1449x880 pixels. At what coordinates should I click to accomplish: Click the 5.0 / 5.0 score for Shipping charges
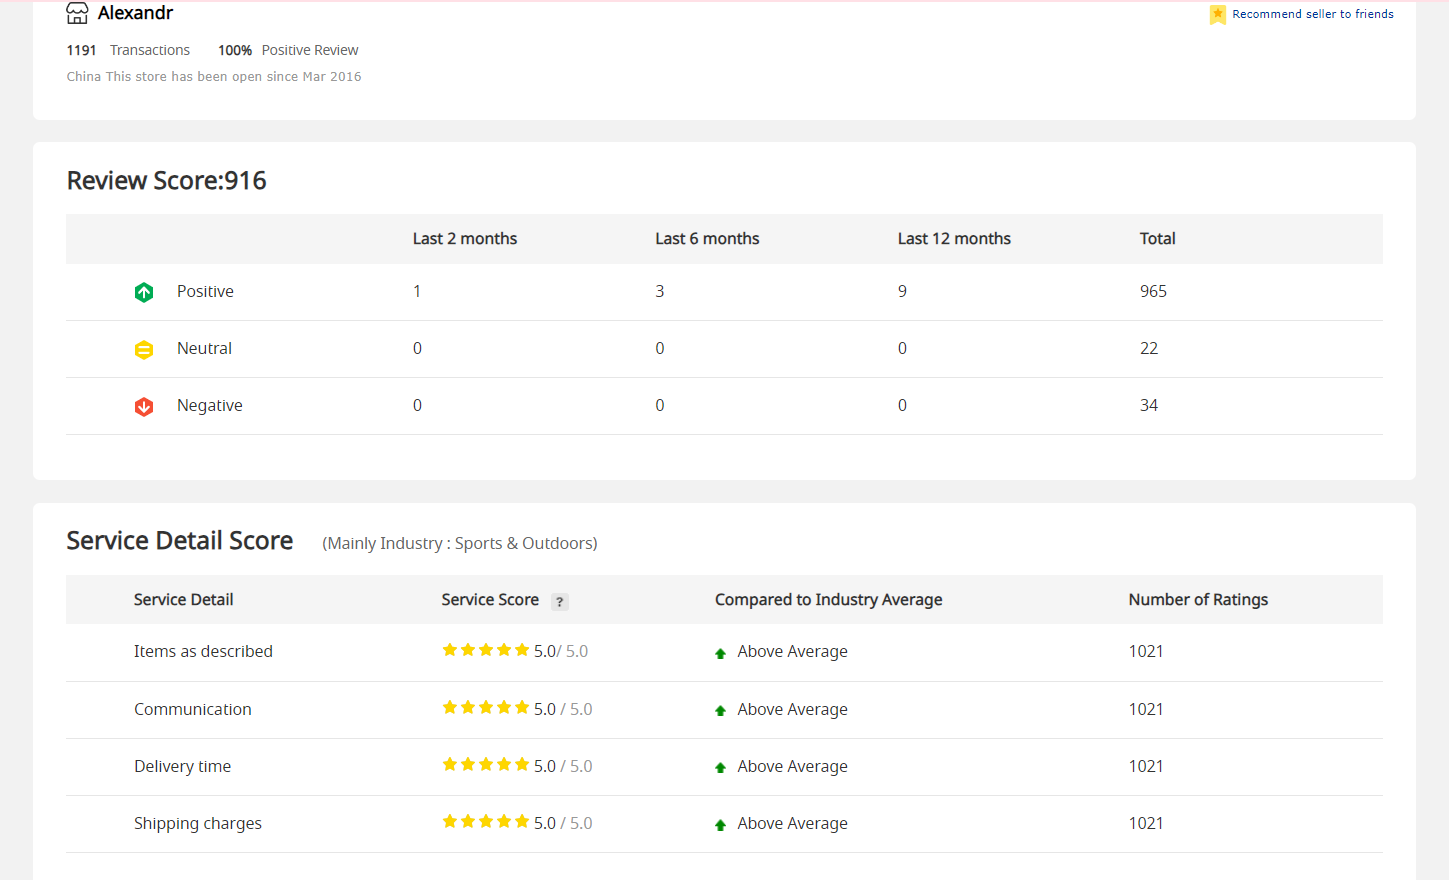pyautogui.click(x=563, y=823)
